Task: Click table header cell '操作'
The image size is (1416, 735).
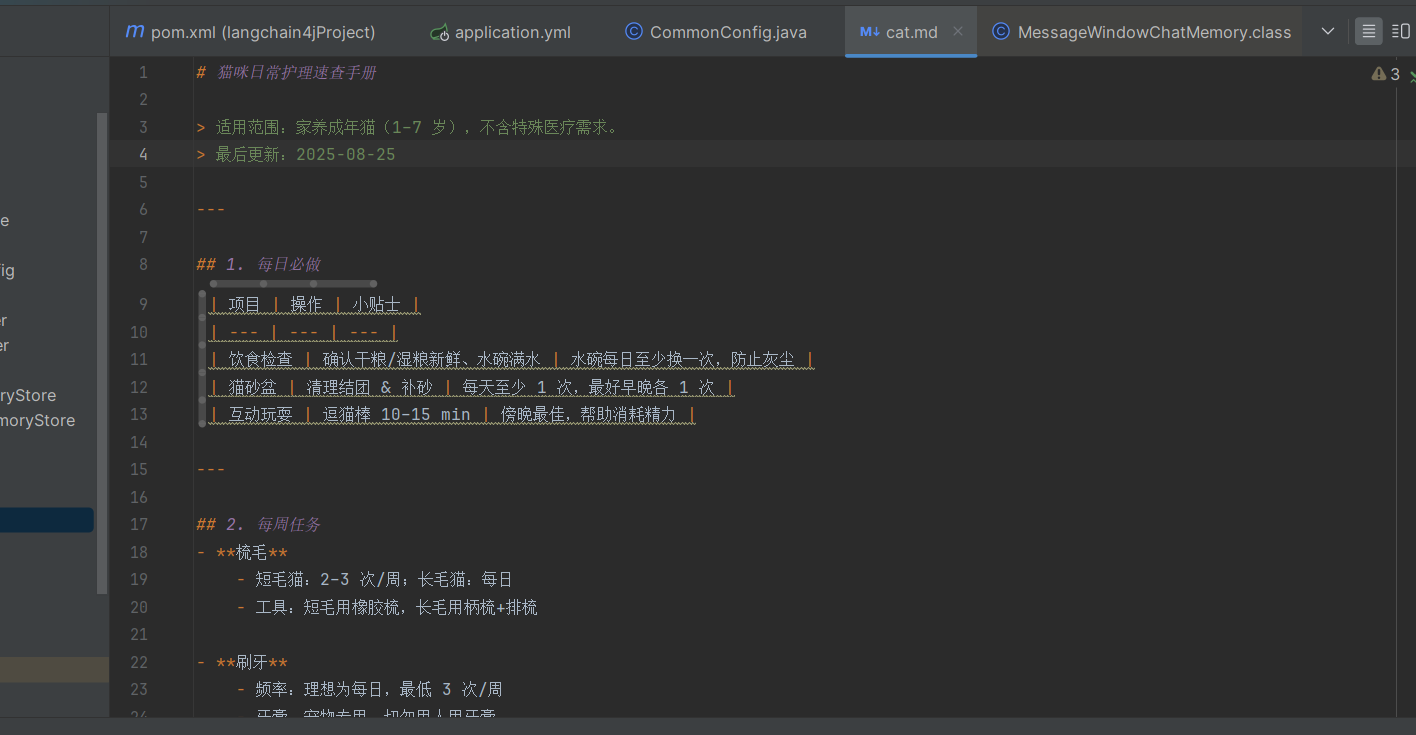Action: pyautogui.click(x=306, y=305)
